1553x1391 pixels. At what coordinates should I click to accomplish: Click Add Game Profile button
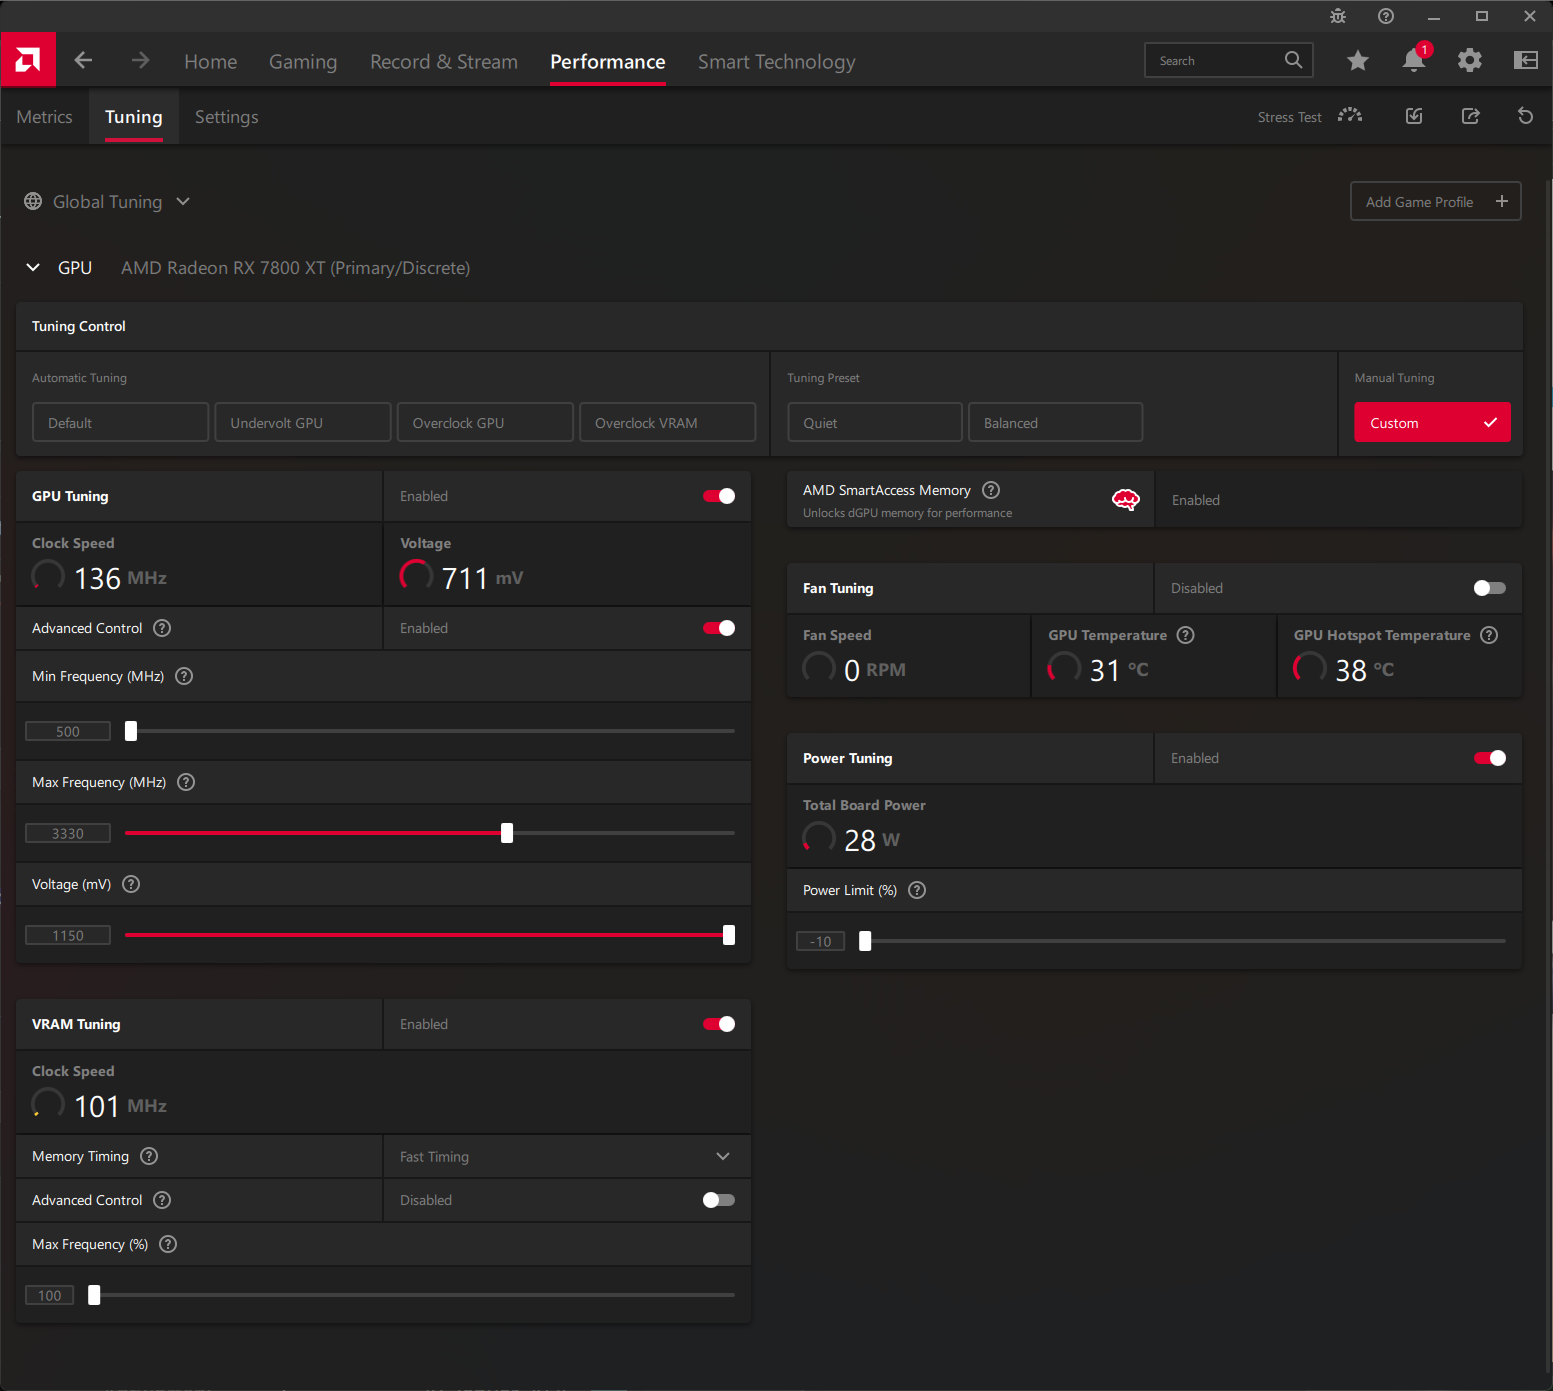pos(1436,201)
